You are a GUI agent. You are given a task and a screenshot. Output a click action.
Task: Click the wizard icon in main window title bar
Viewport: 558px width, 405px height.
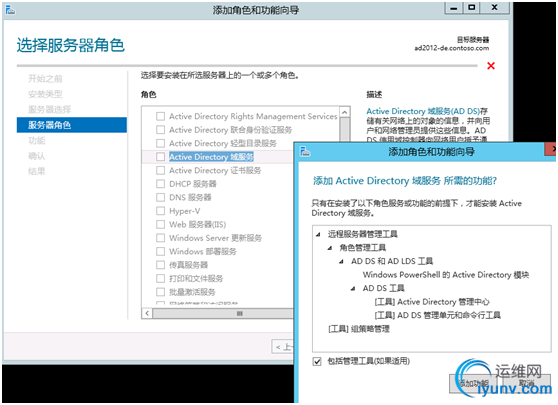pos(10,10)
